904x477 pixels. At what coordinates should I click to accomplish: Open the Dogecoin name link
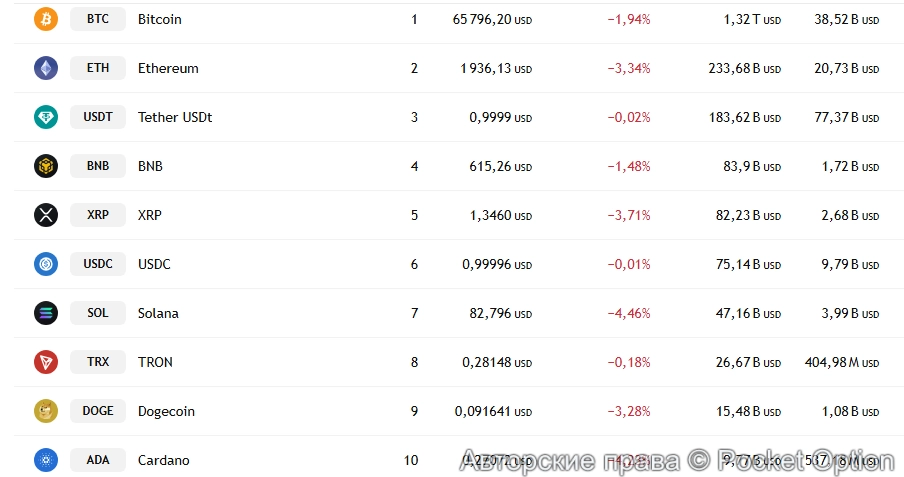(x=166, y=411)
